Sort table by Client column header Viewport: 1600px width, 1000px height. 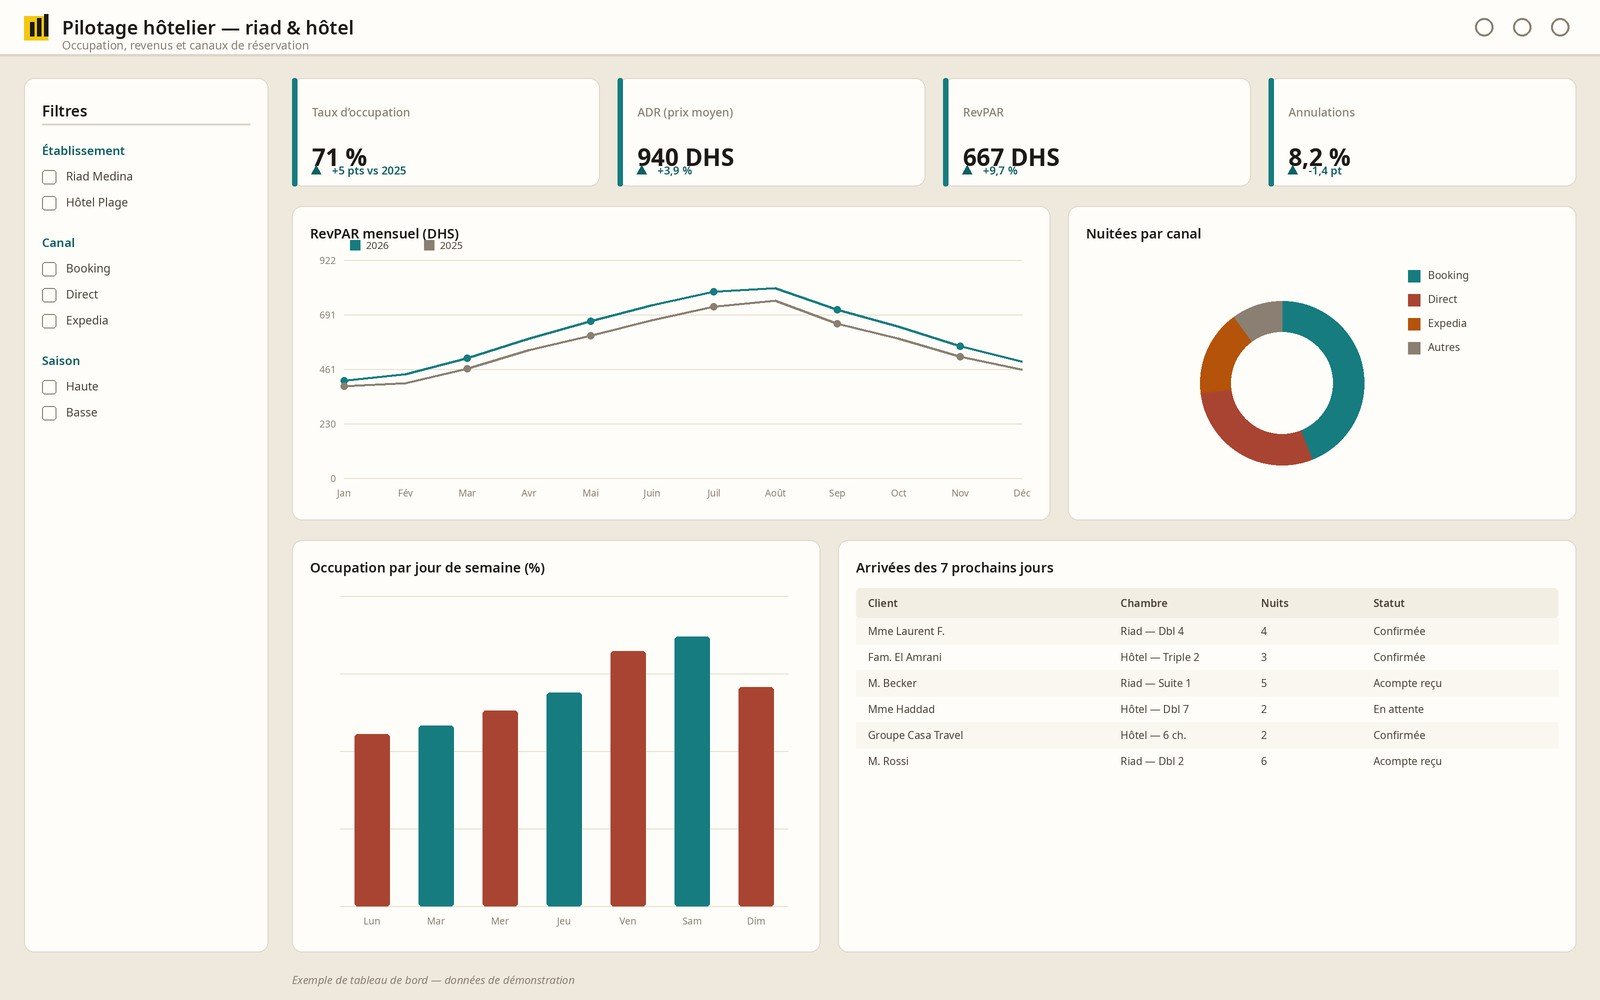tap(882, 603)
